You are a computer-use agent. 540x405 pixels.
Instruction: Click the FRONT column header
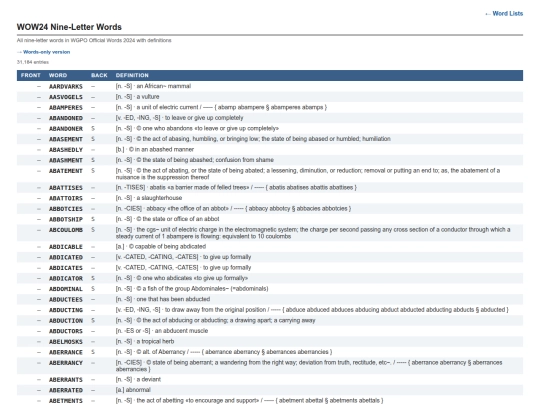tap(31, 75)
